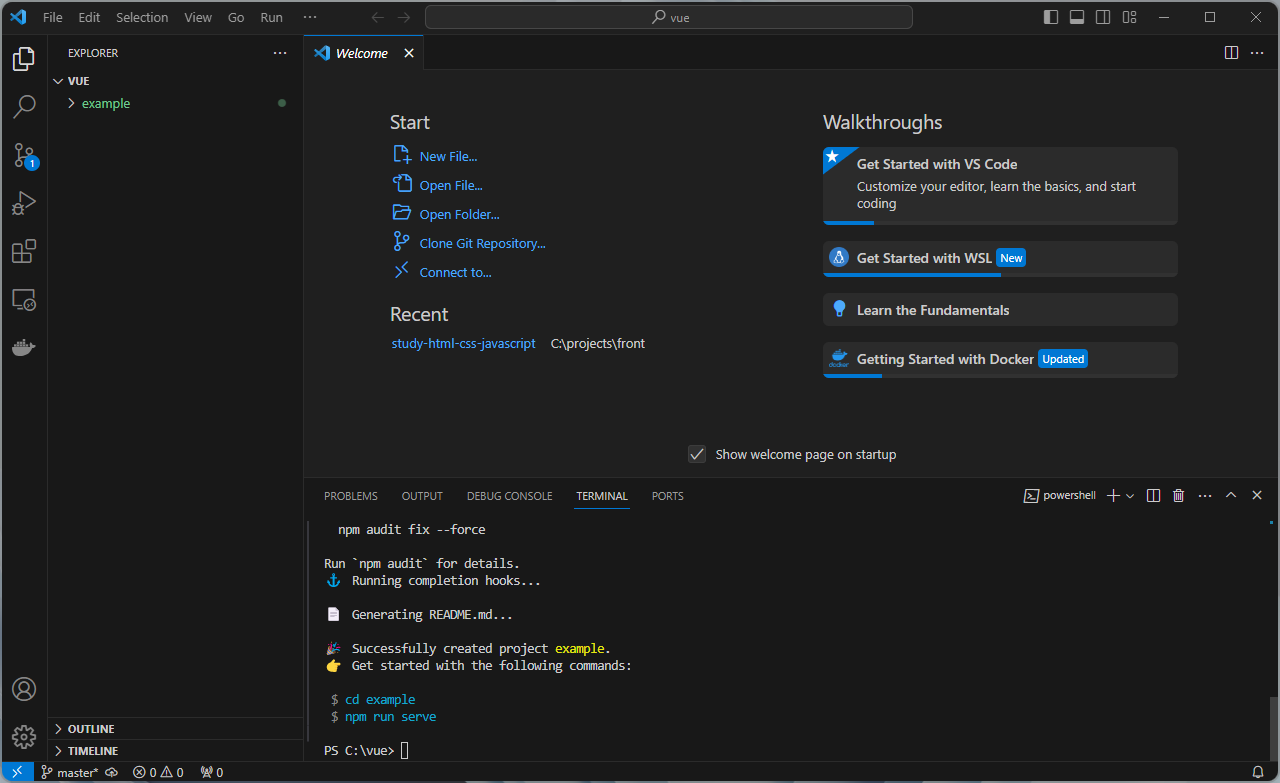Open the Selection menu

tap(142, 17)
